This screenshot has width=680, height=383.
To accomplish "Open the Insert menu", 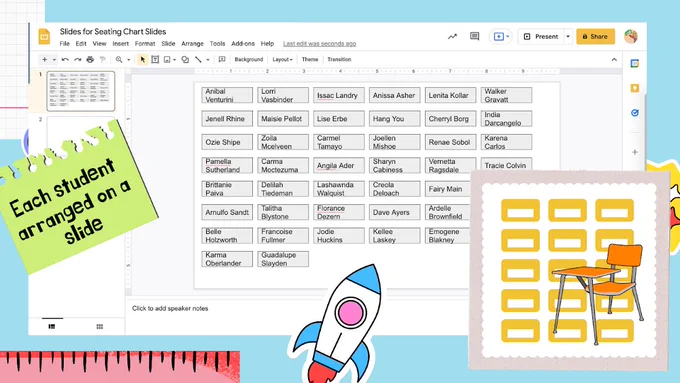I will 121,44.
